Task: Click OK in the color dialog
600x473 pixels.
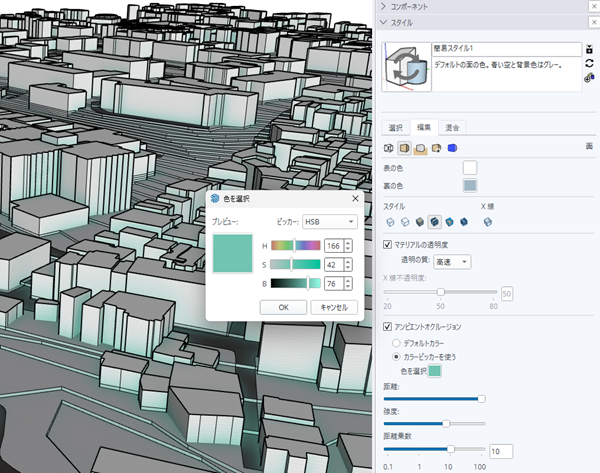Action: coord(282,308)
